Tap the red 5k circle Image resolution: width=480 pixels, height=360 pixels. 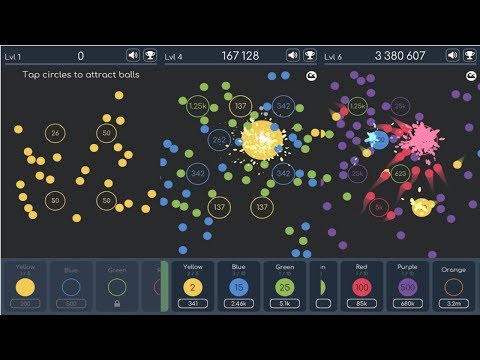379,207
